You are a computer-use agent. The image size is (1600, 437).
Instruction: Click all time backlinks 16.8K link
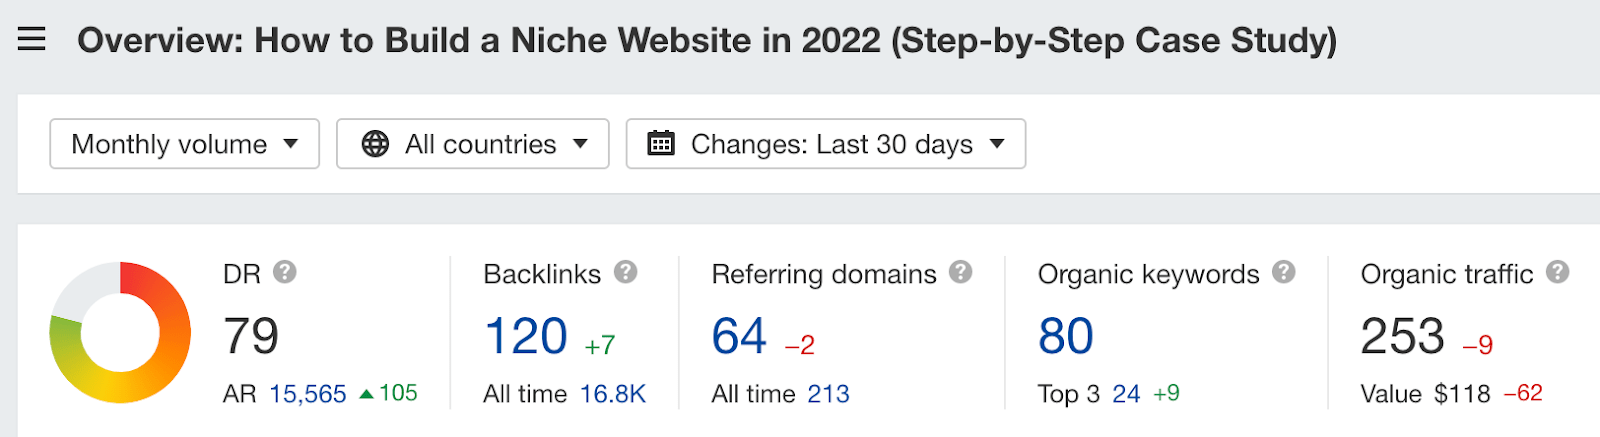pyautogui.click(x=613, y=394)
